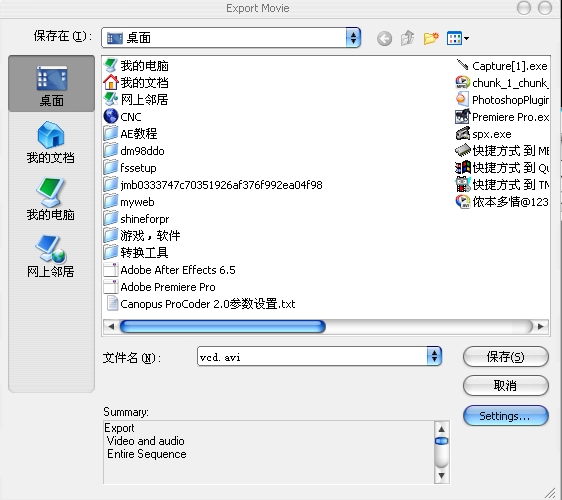562x500 pixels.
Task: Open the view menu icon dropdown
Action: click(x=458, y=38)
